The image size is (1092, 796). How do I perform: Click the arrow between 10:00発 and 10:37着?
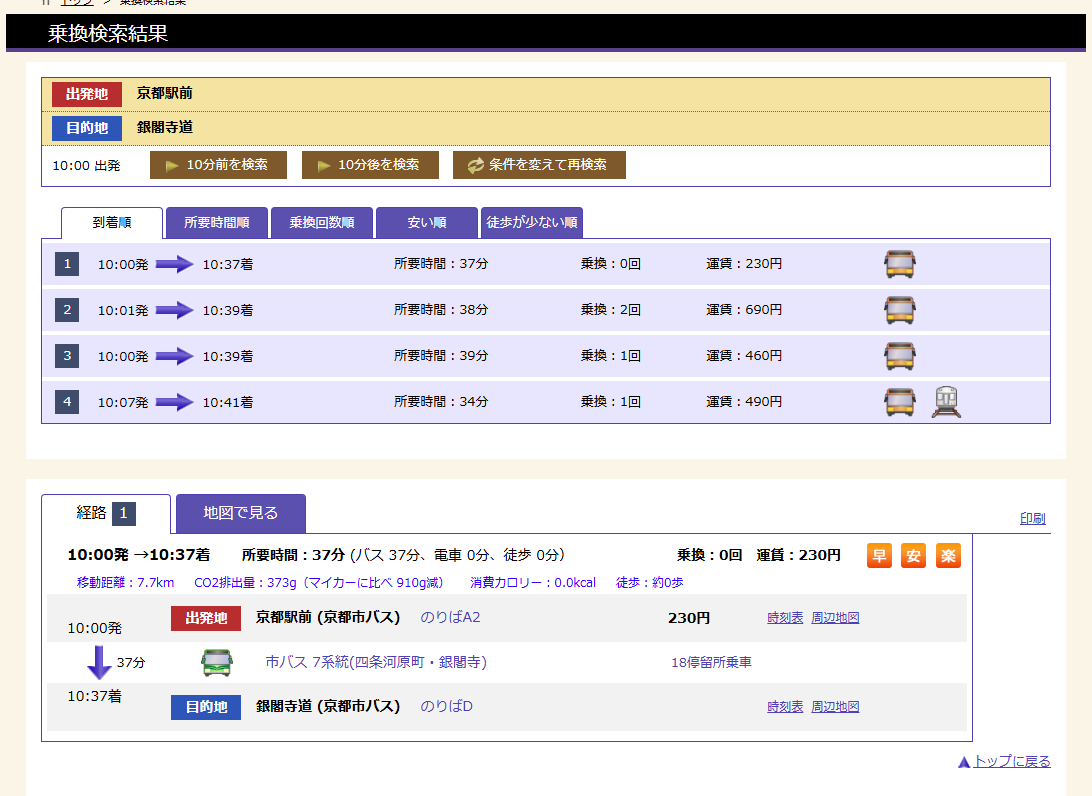[x=174, y=264]
